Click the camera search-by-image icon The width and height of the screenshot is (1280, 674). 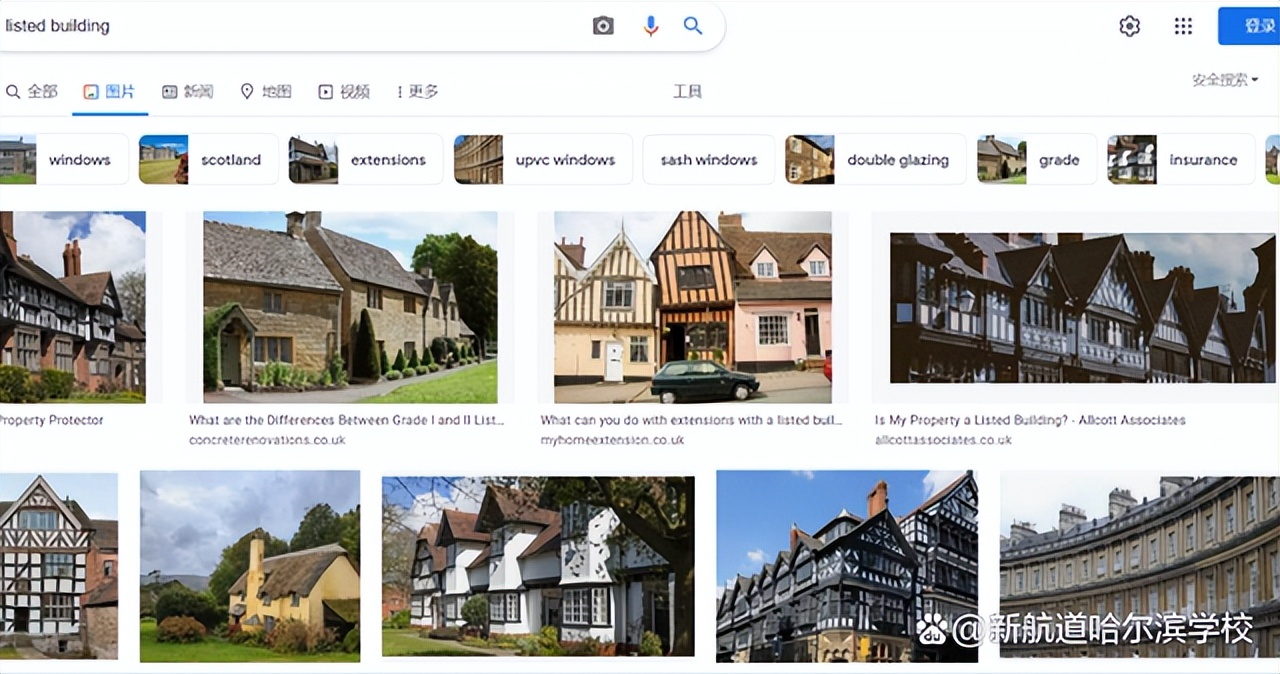[603, 26]
